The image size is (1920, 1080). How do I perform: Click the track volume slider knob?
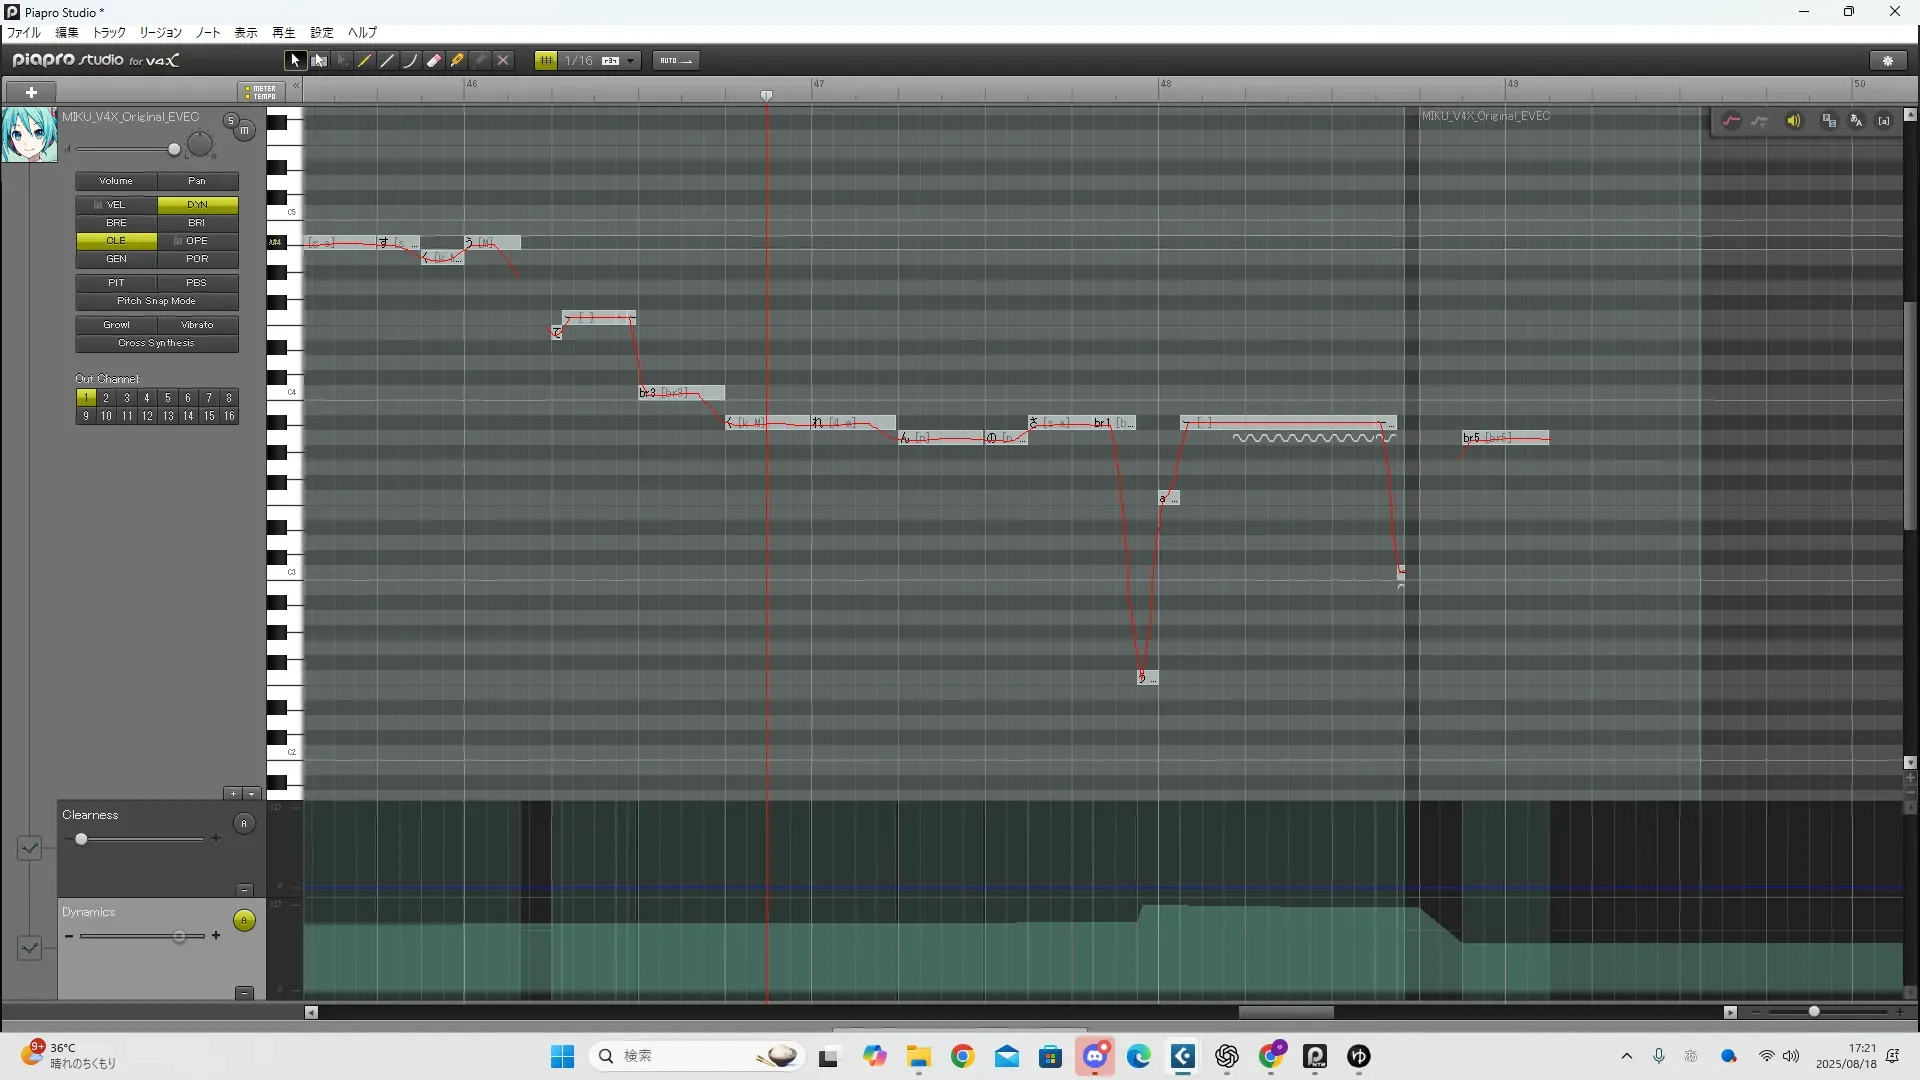tap(174, 150)
